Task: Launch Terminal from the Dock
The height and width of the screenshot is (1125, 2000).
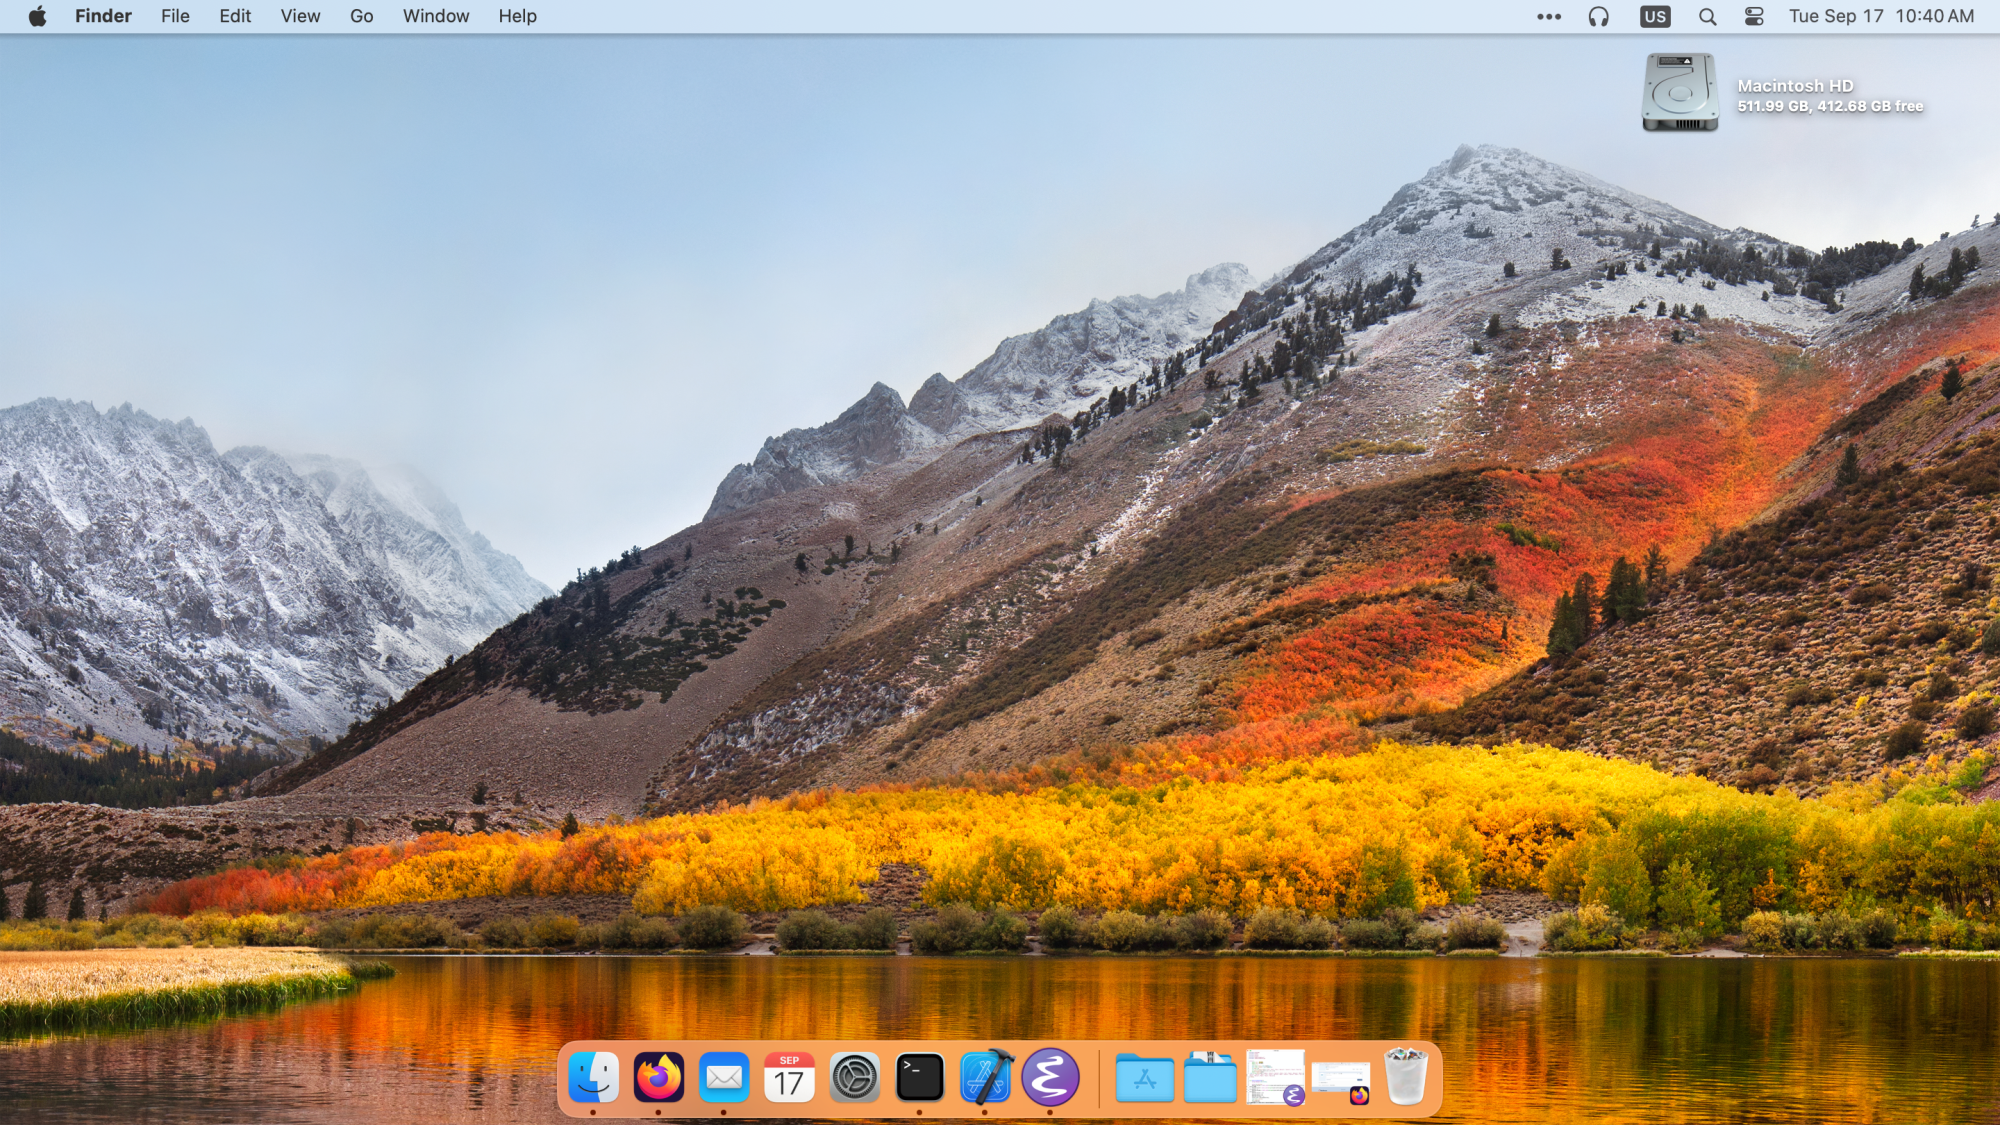Action: tap(919, 1078)
